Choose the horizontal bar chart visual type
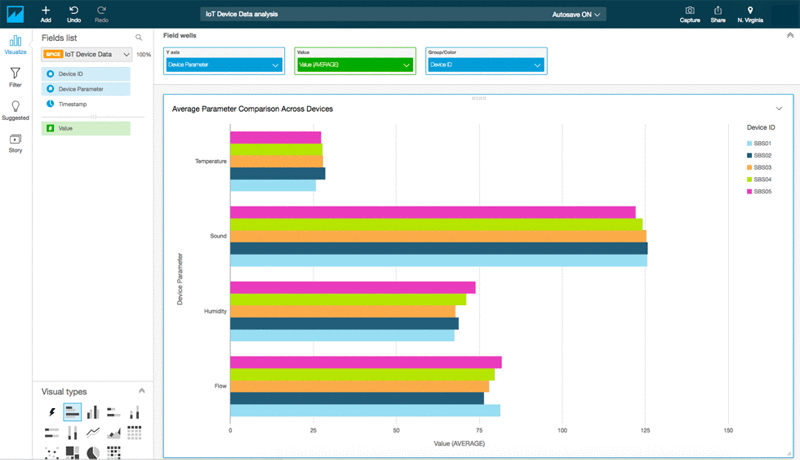The width and height of the screenshot is (800, 460). coord(72,412)
